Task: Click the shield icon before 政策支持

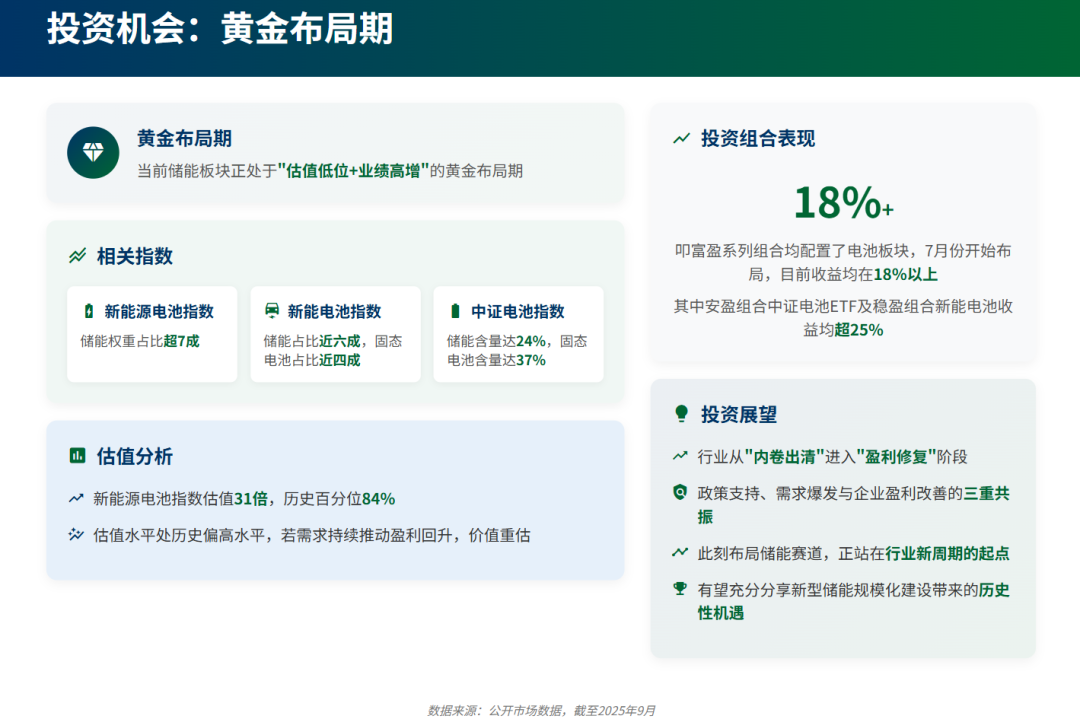Action: pos(681,493)
